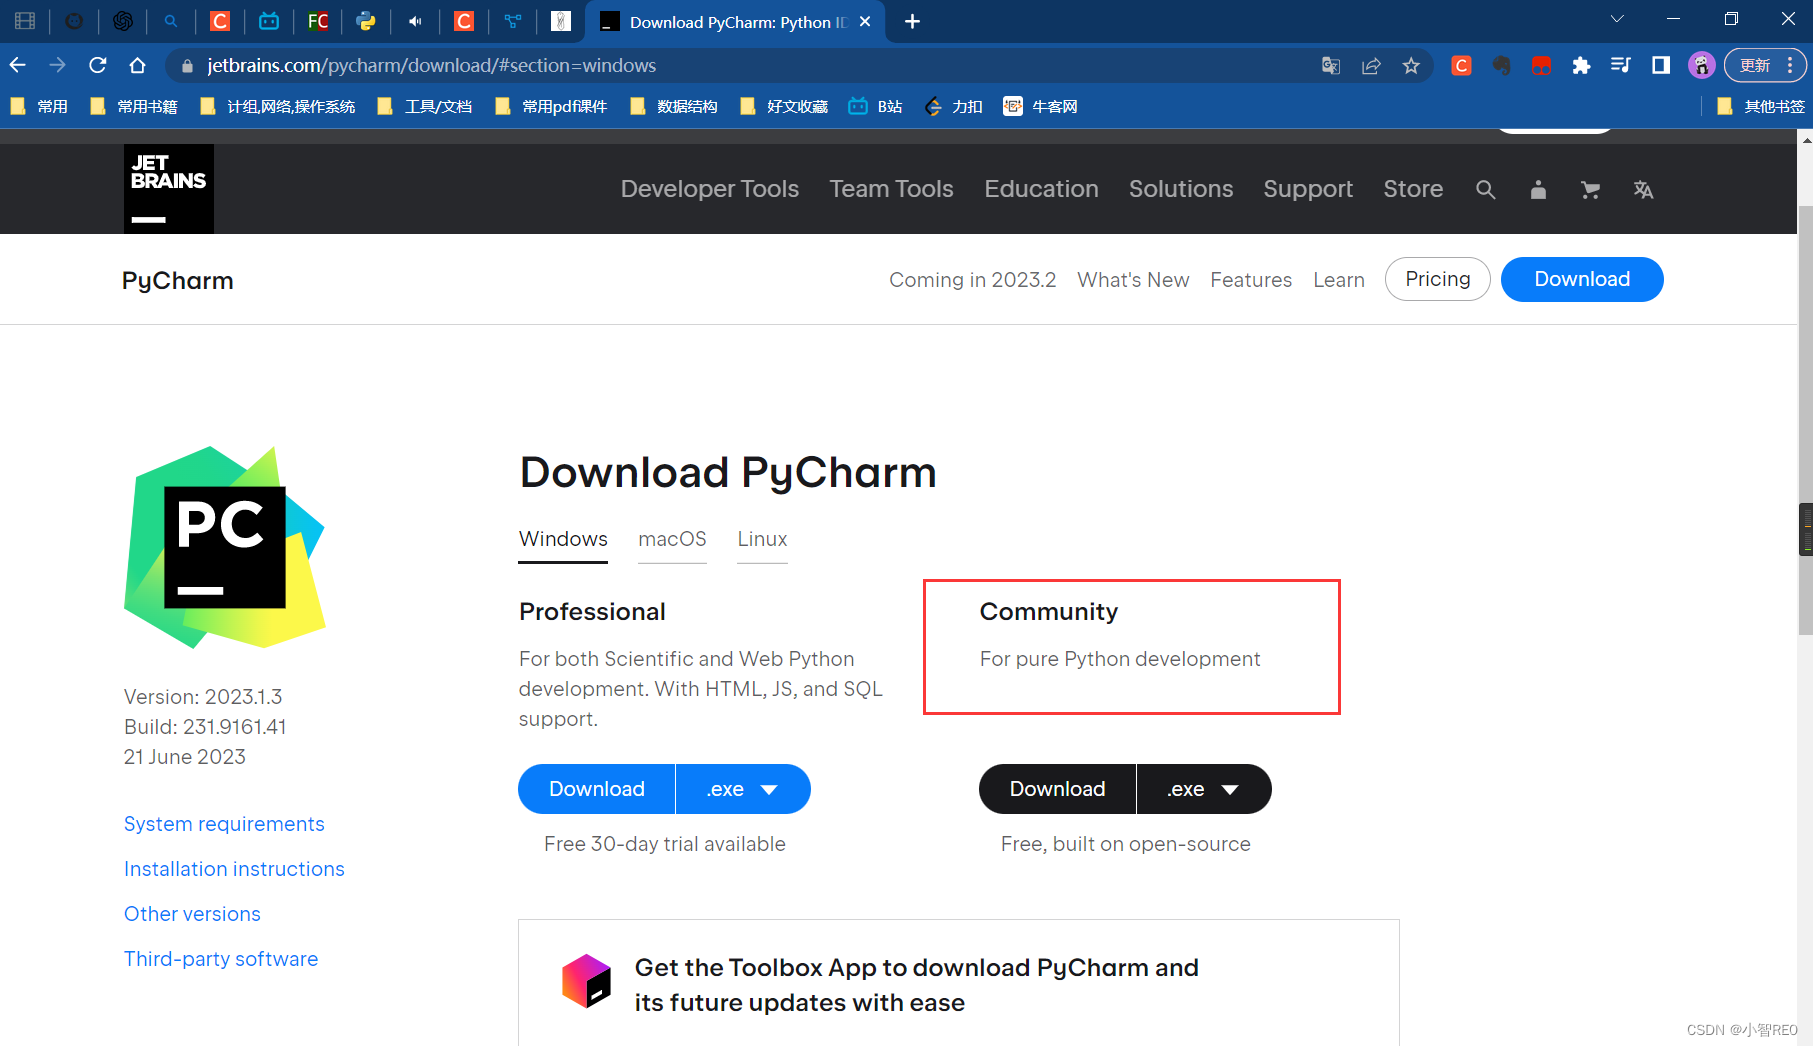Image resolution: width=1813 pixels, height=1046 pixels.
Task: Click the blue Download button in subnav
Action: click(1582, 279)
